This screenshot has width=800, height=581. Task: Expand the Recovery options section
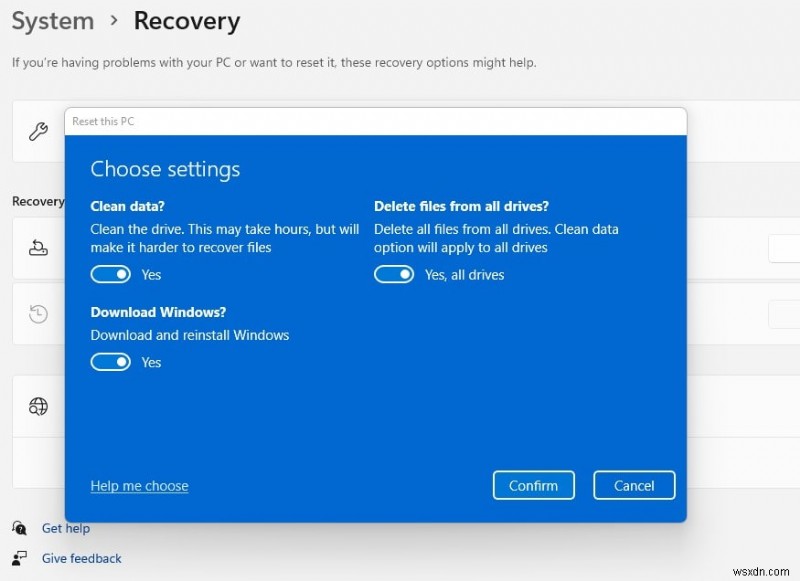click(38, 201)
